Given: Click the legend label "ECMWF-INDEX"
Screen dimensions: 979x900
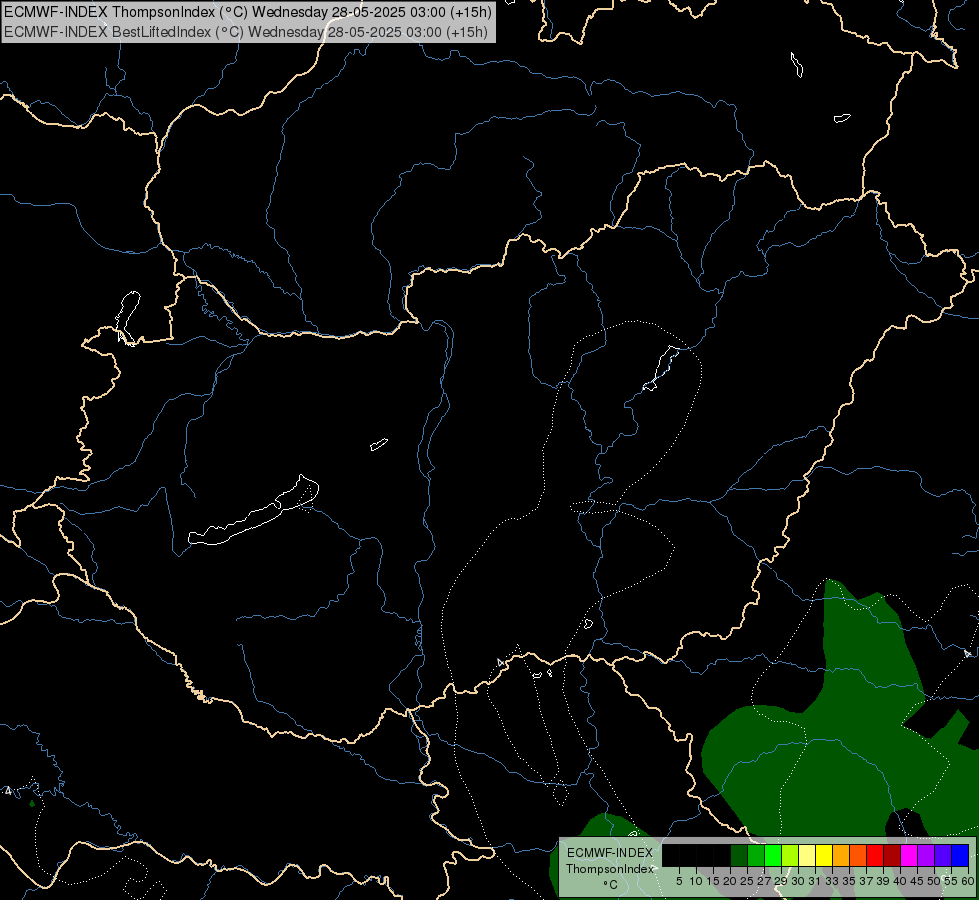Looking at the screenshot, I should (x=610, y=853).
